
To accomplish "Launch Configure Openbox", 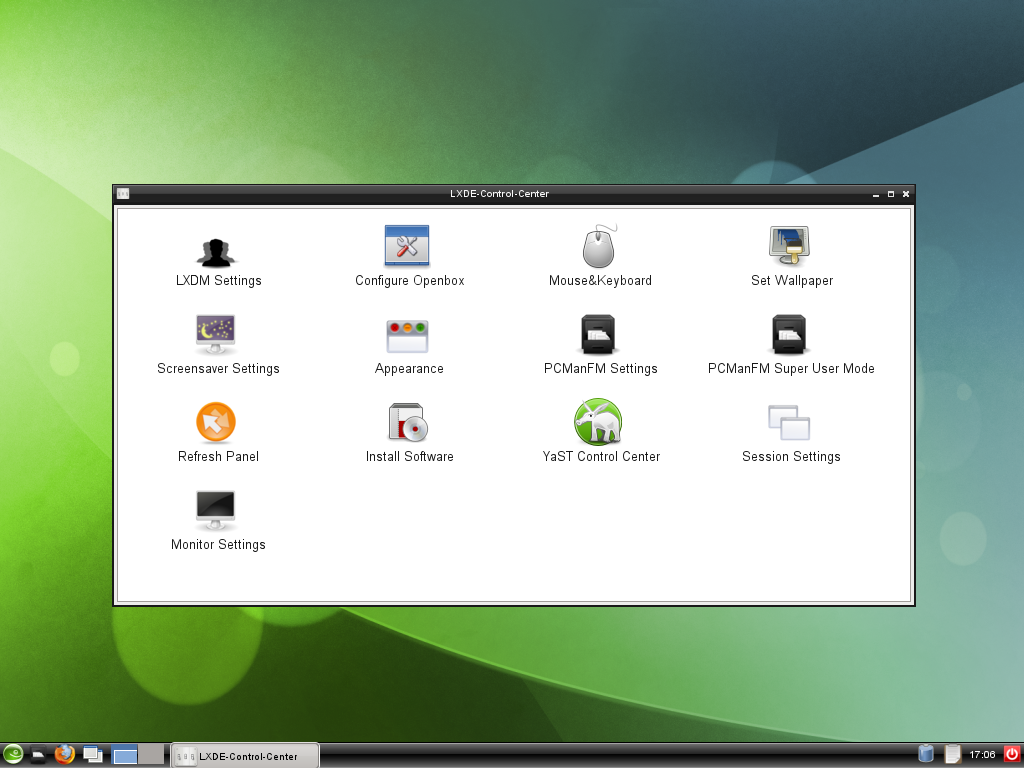I will pos(407,246).
